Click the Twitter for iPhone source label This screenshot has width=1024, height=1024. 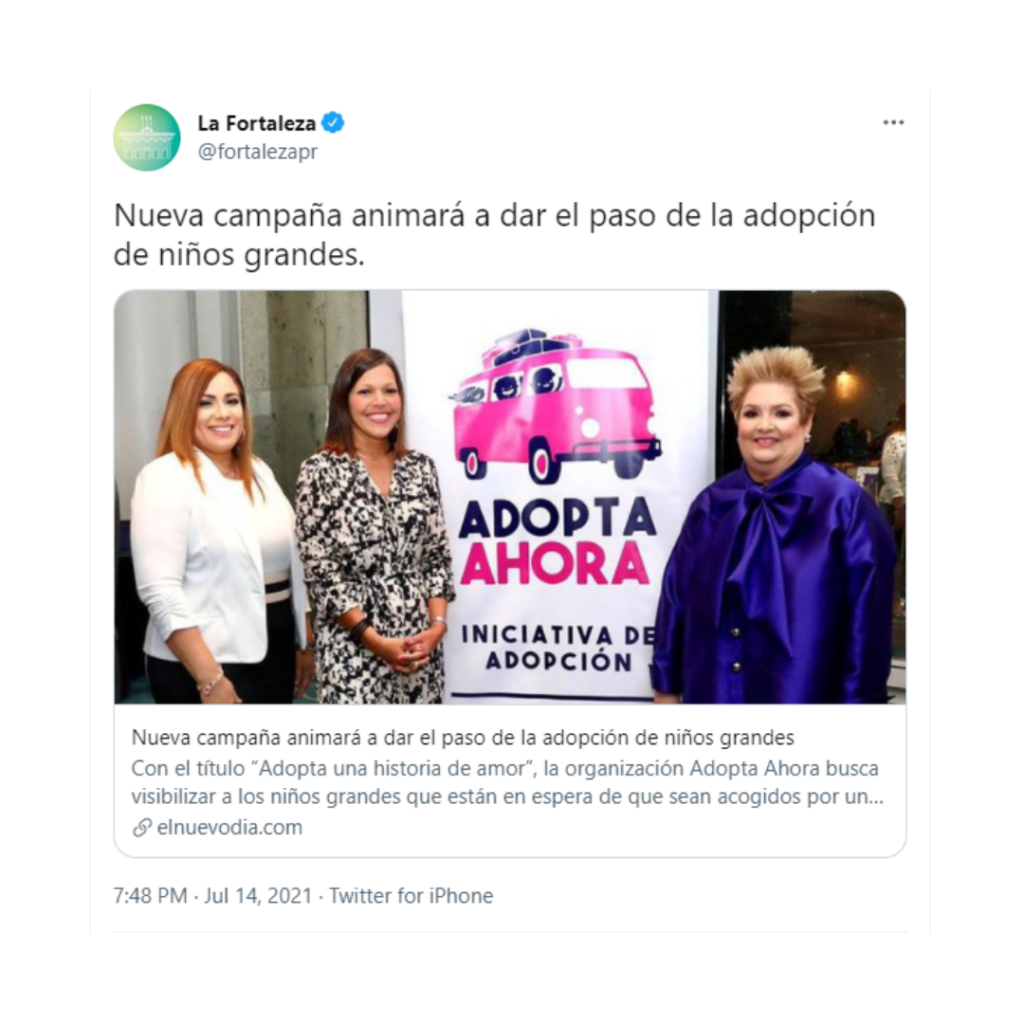[x=411, y=895]
